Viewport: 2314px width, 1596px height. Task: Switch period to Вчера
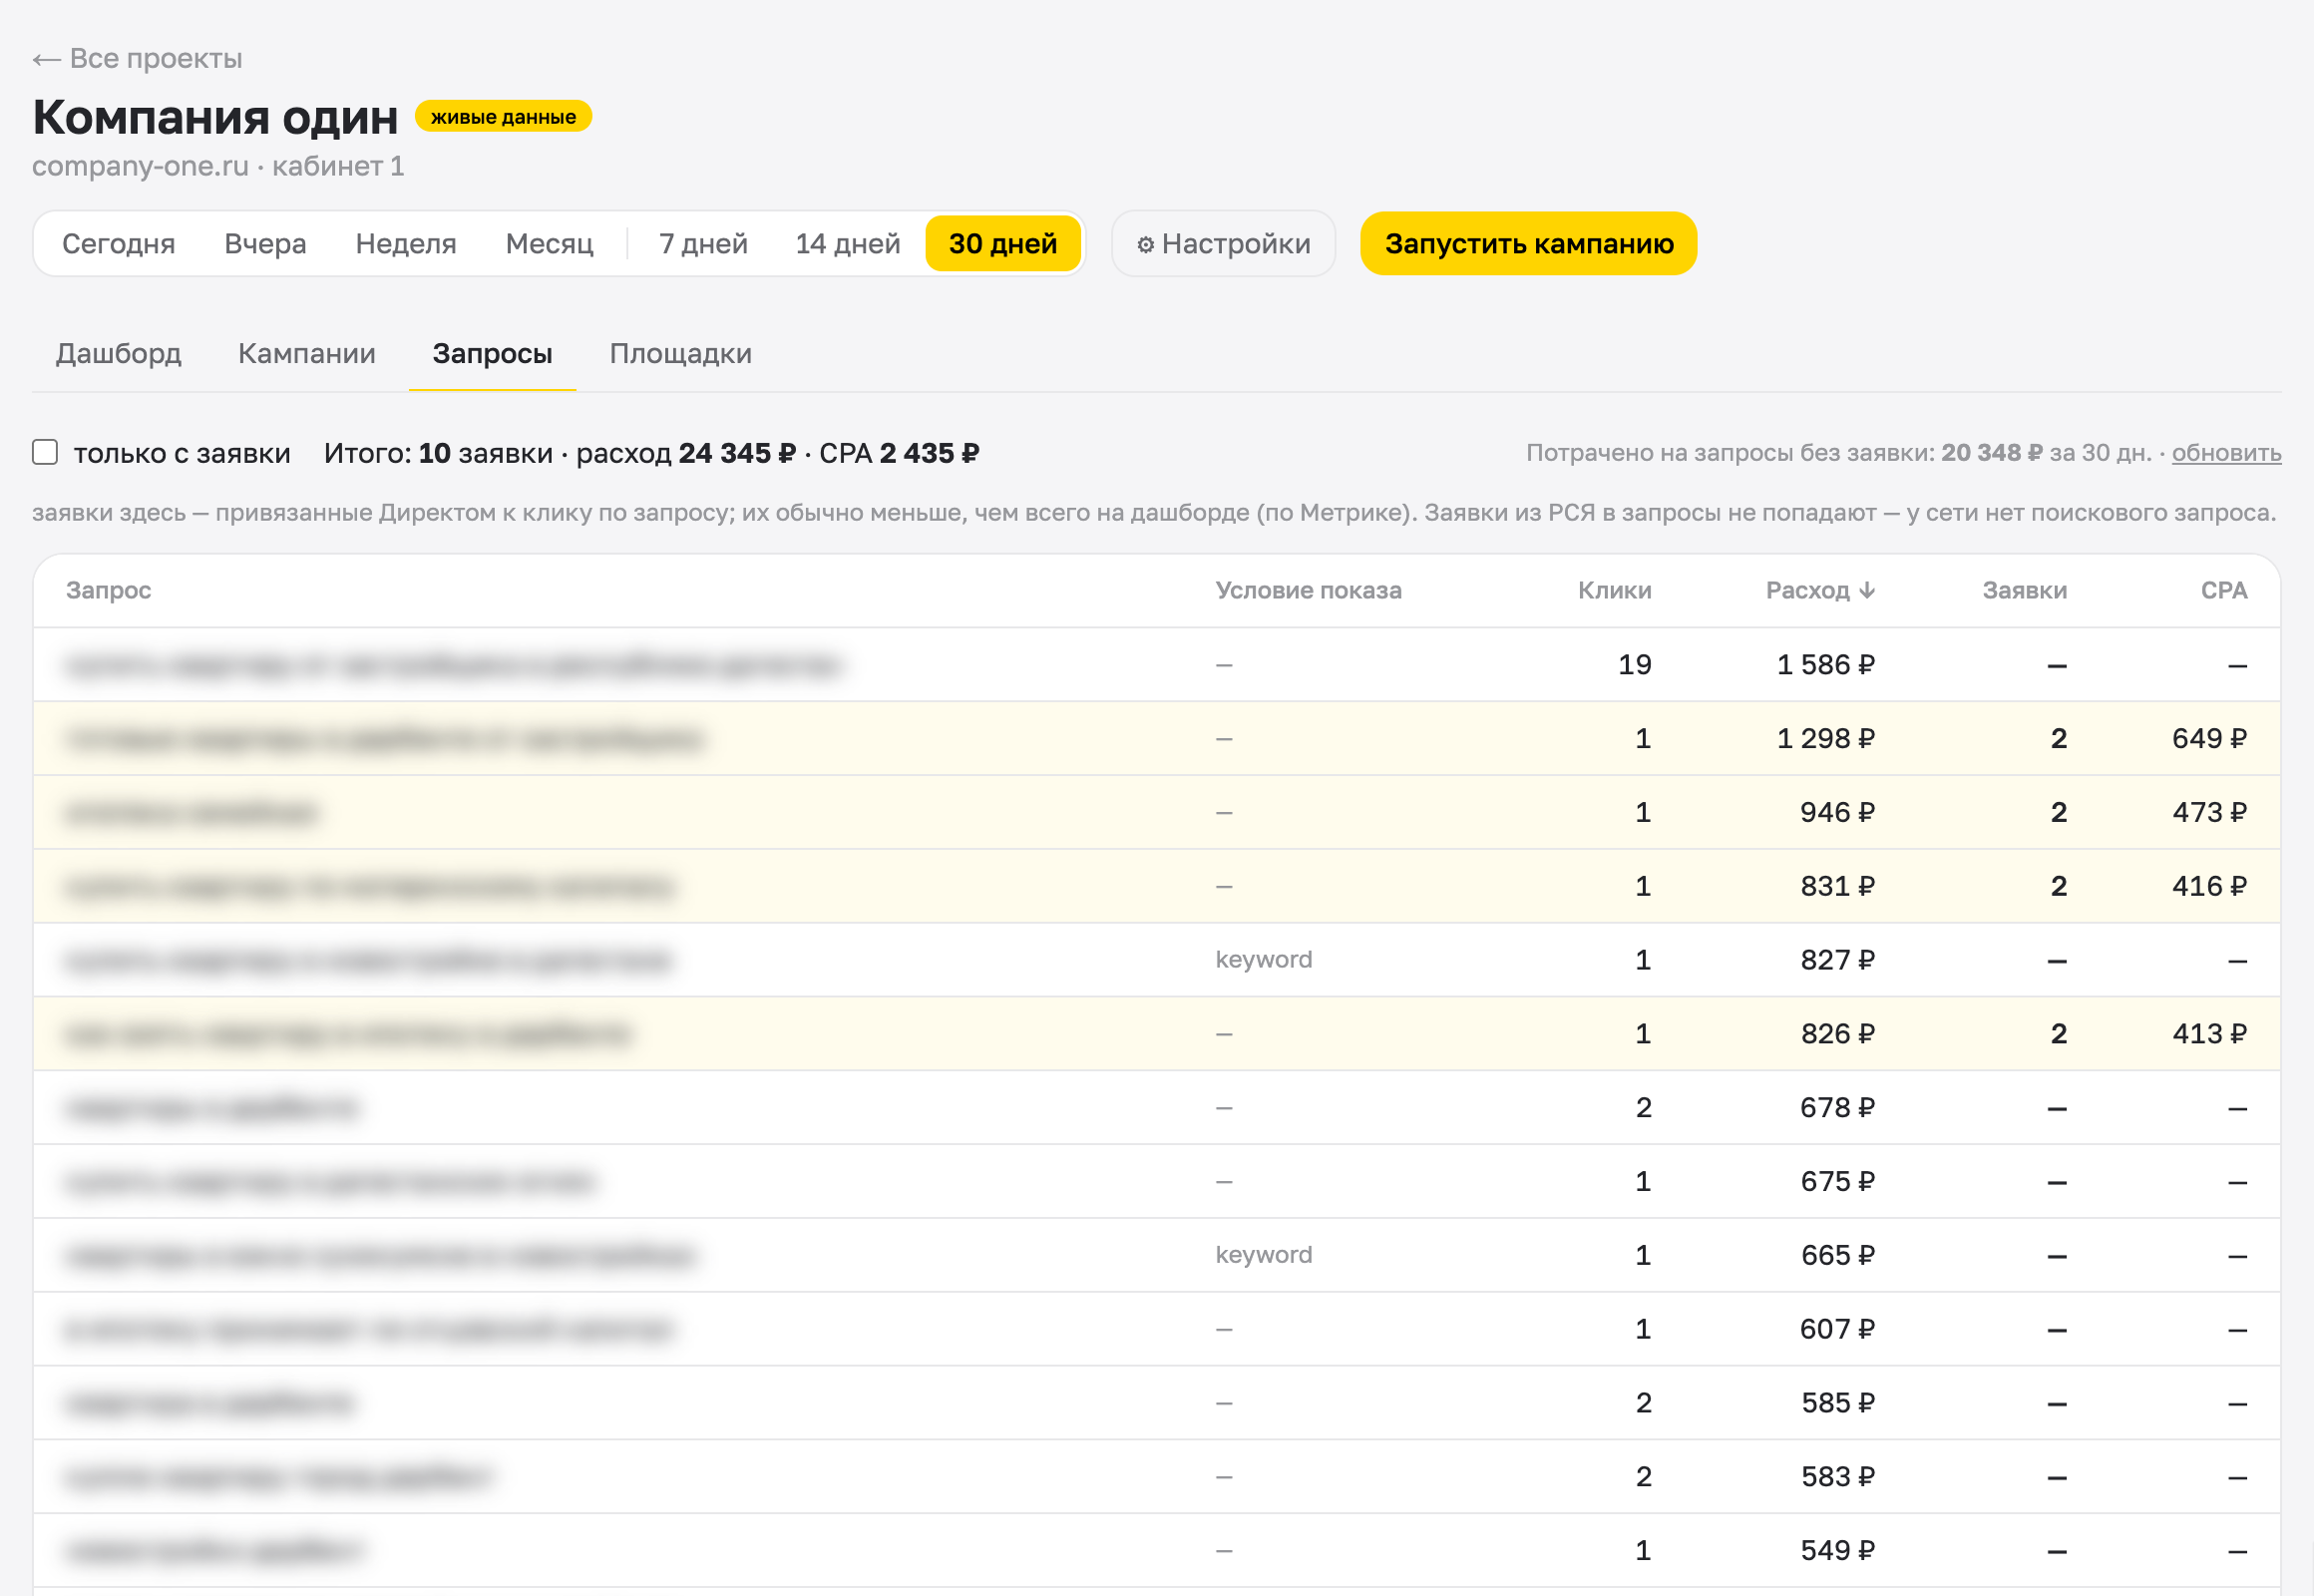(265, 243)
